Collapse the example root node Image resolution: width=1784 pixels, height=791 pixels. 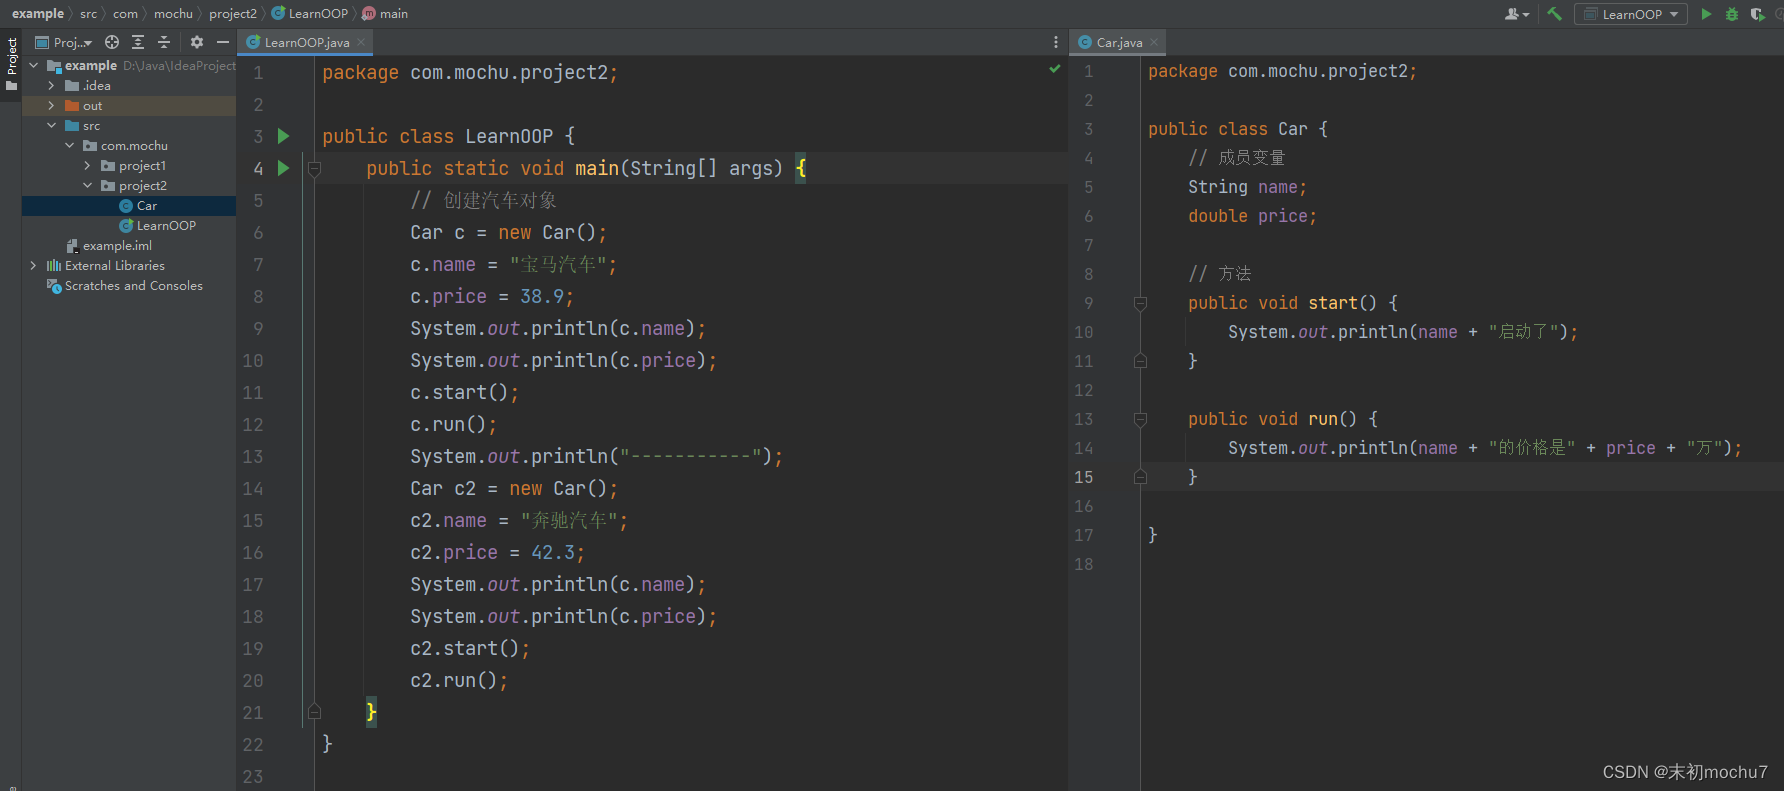pos(34,66)
